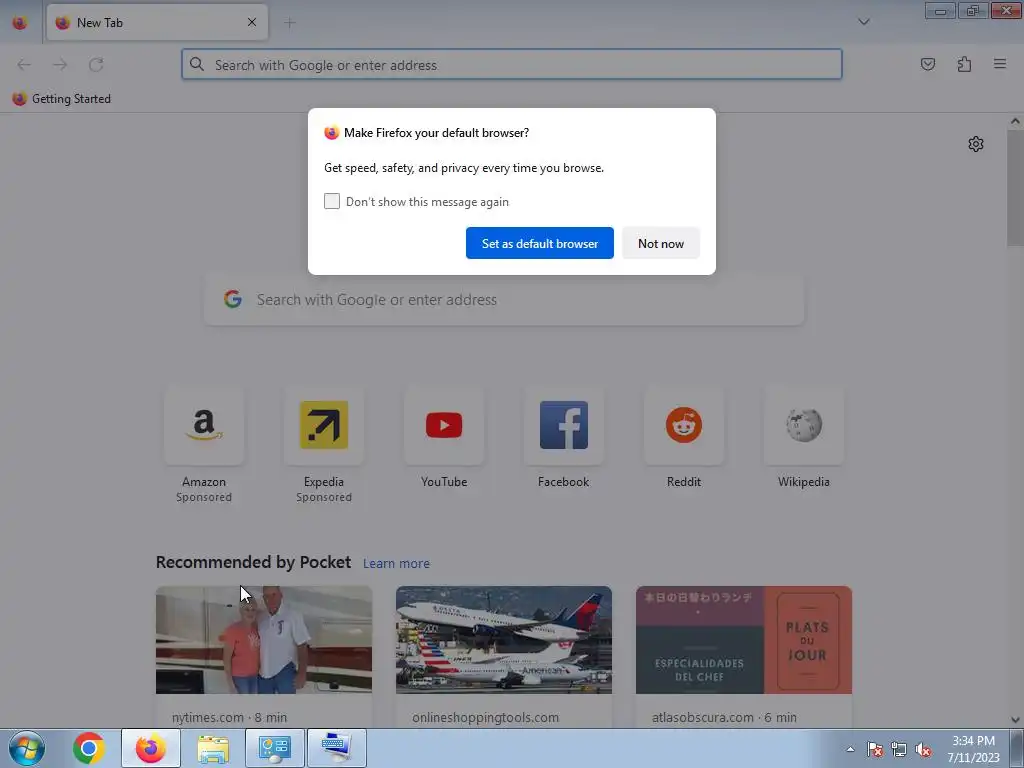1024x768 pixels.
Task: Open the Firefox View pinned tab icon
Action: tap(20, 23)
